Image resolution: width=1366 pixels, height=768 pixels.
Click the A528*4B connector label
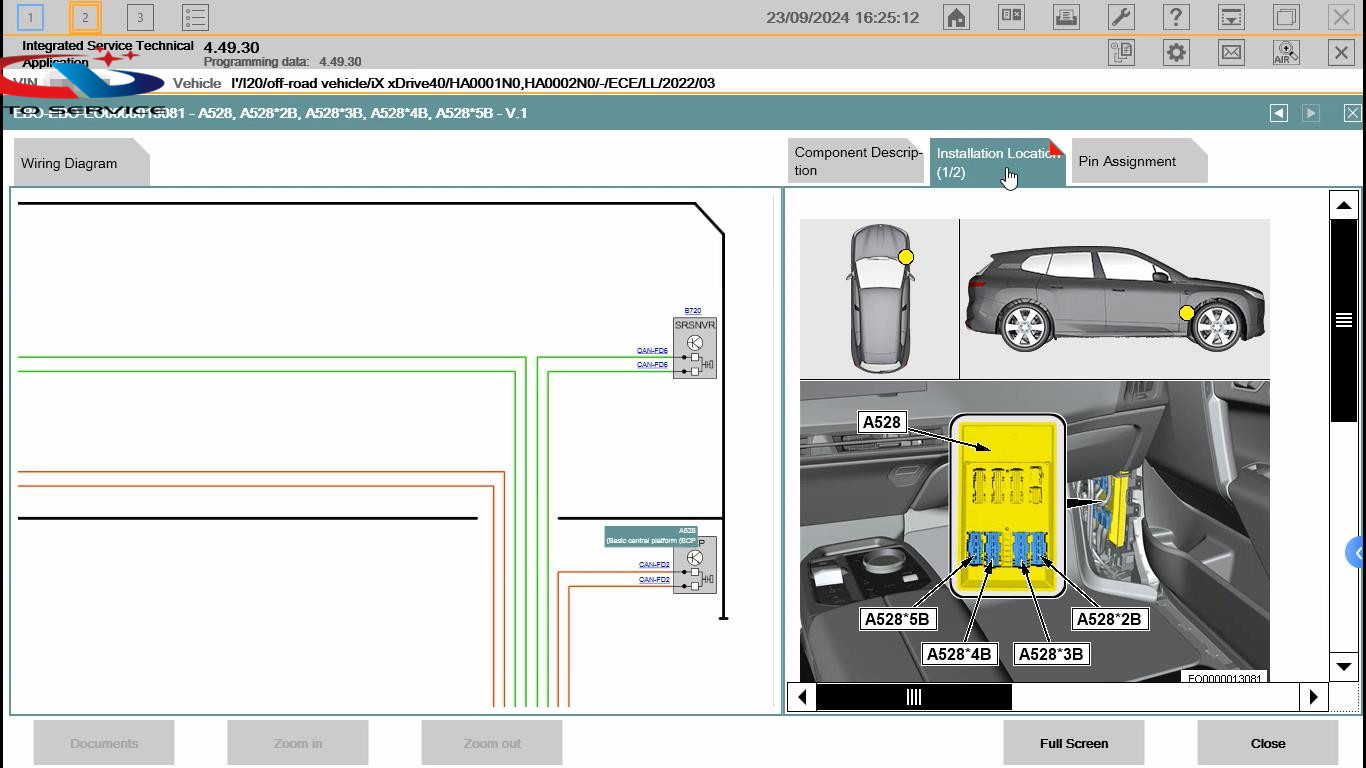click(959, 654)
